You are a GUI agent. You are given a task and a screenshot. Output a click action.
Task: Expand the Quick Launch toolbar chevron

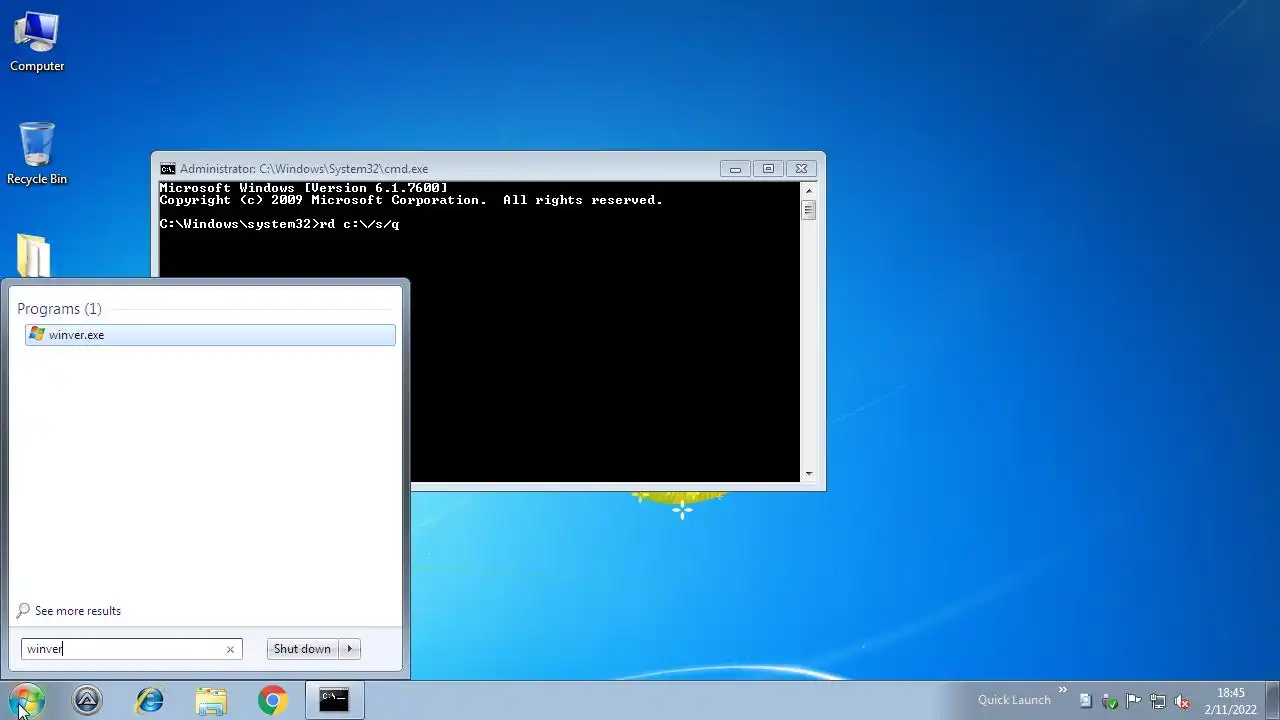pos(1062,690)
